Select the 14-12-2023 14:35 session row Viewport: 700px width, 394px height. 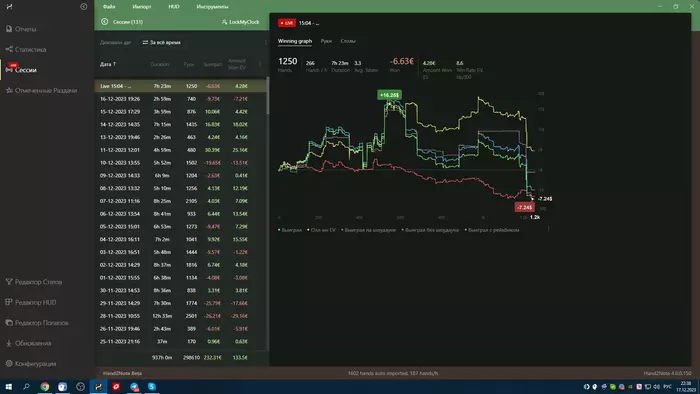[x=180, y=124]
